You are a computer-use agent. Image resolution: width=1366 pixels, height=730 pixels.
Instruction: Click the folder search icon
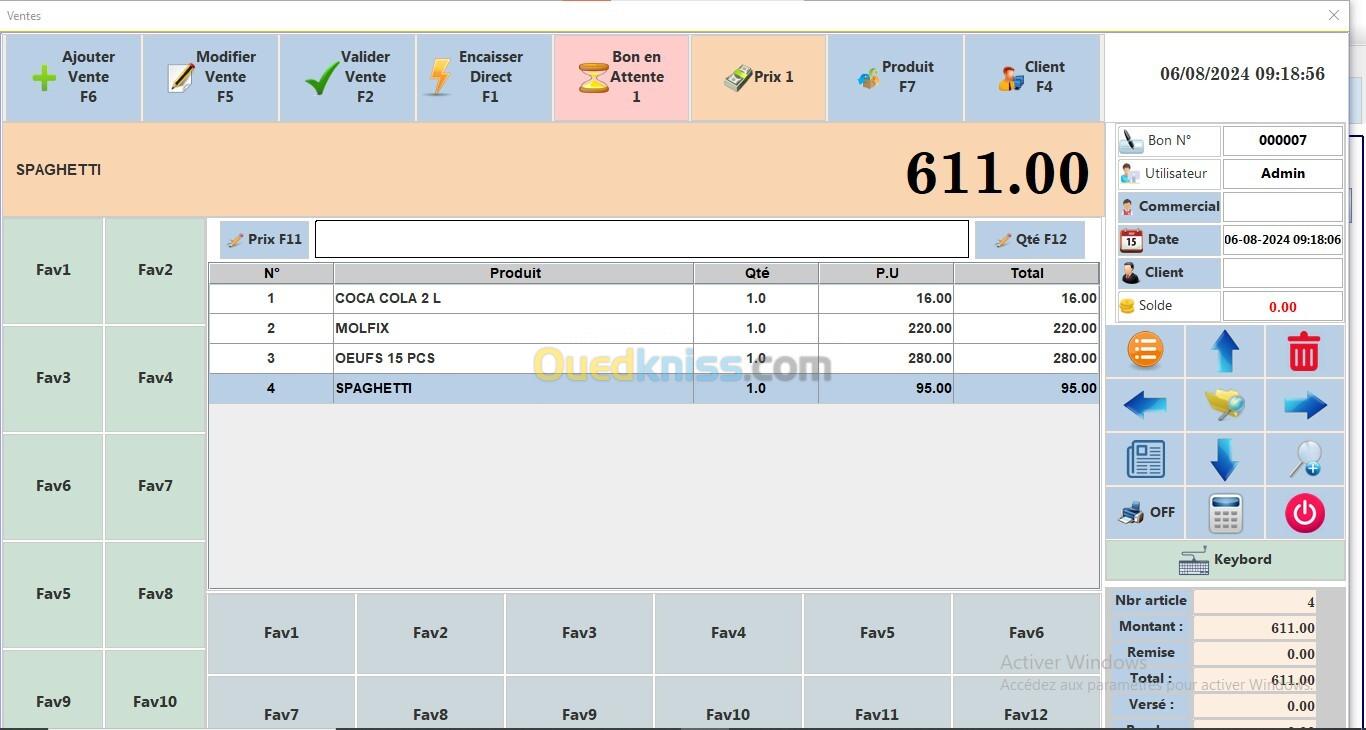(x=1225, y=405)
